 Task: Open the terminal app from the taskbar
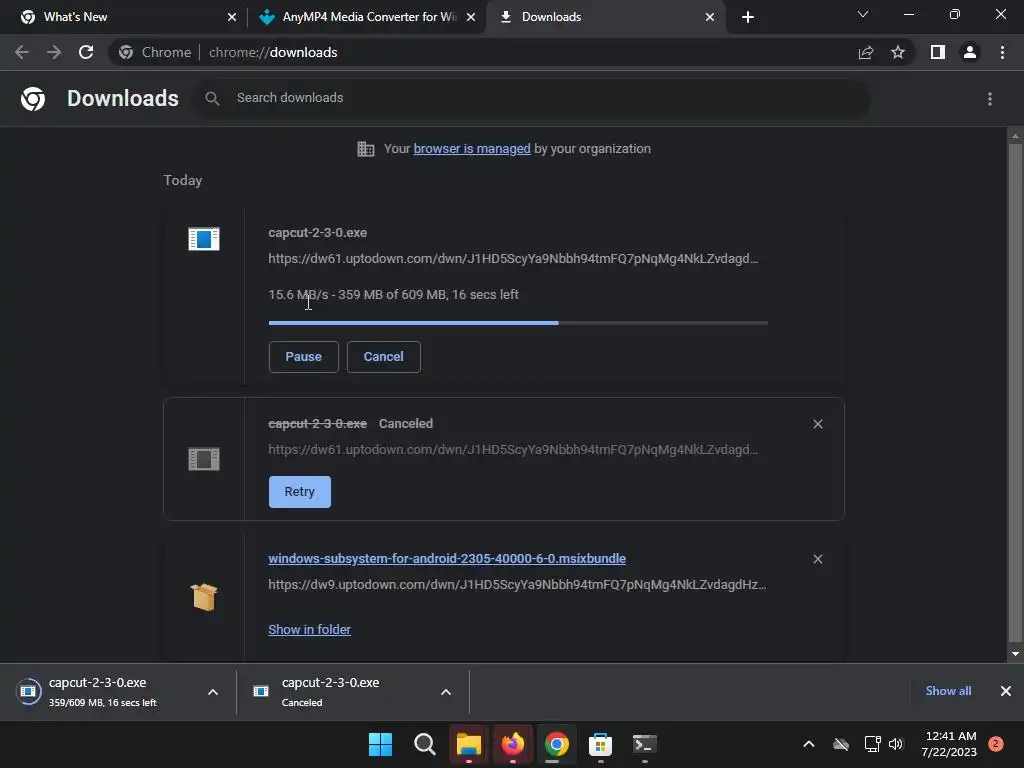(645, 744)
